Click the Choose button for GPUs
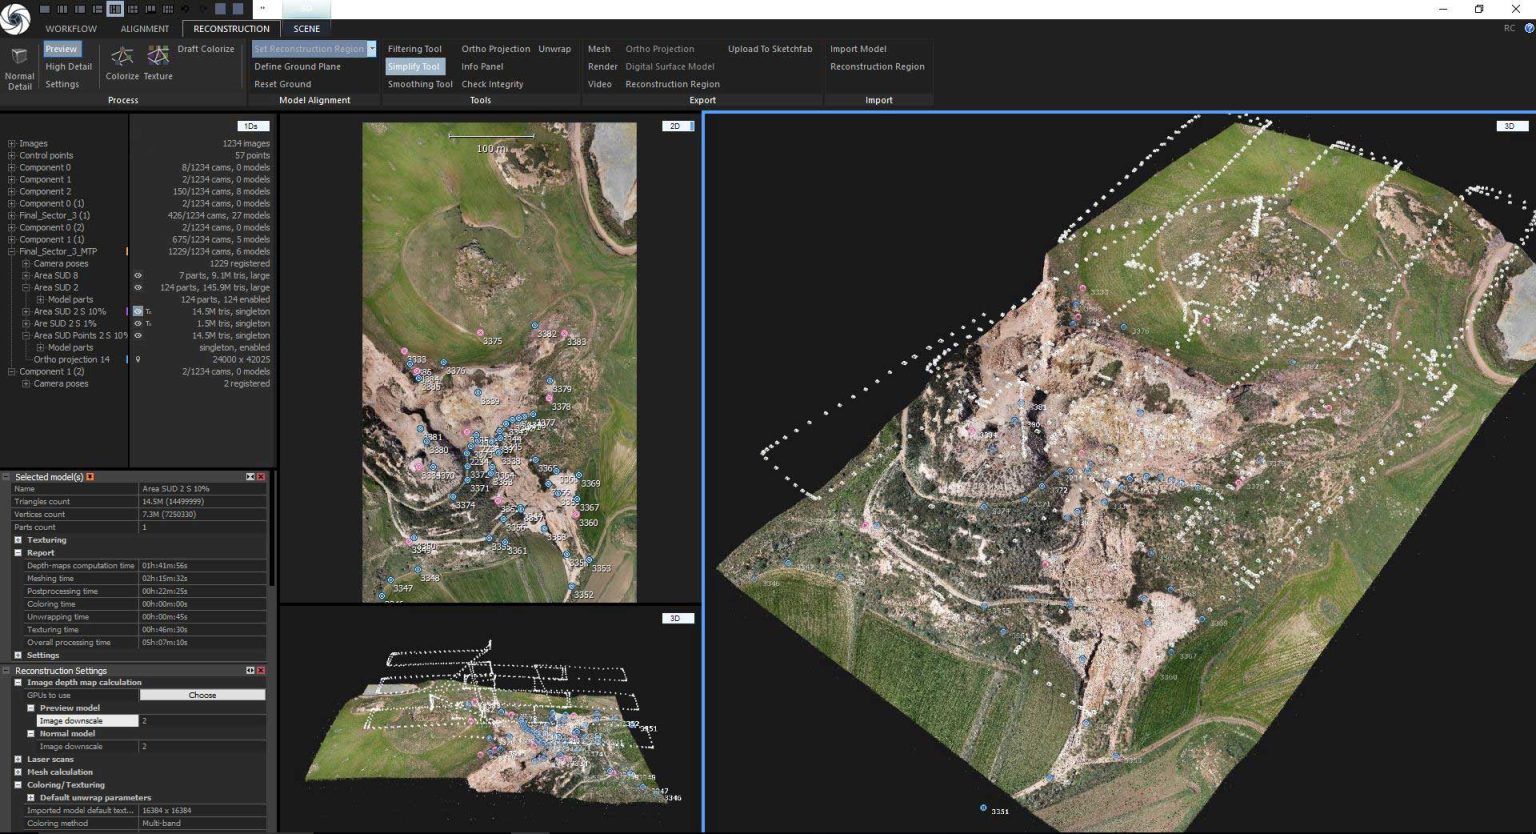The image size is (1536, 834). (202, 695)
